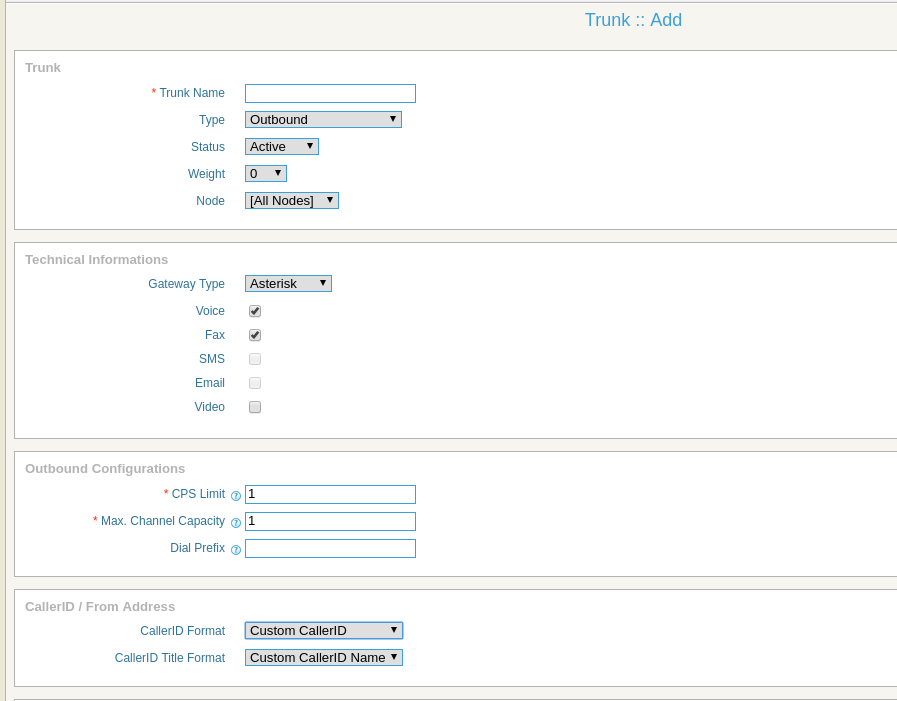Open the Node dropdown showing All Nodes
897x701 pixels.
[292, 200]
